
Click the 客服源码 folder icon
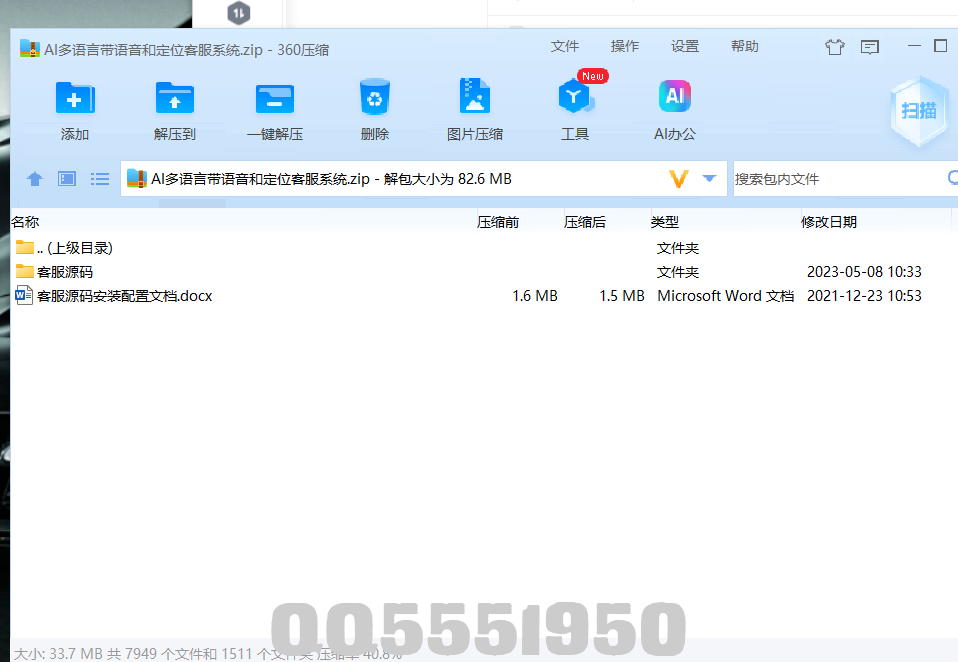pyautogui.click(x=24, y=271)
